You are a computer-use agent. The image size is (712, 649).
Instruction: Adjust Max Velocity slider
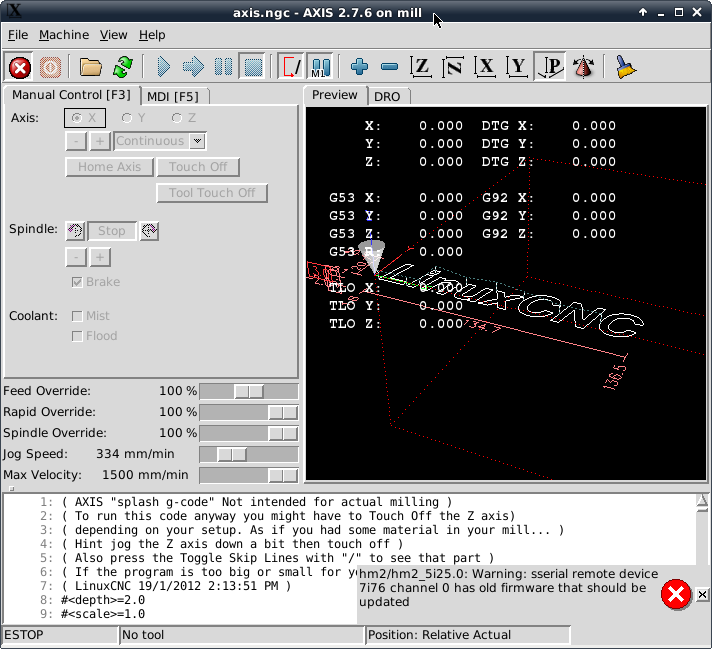(249, 475)
